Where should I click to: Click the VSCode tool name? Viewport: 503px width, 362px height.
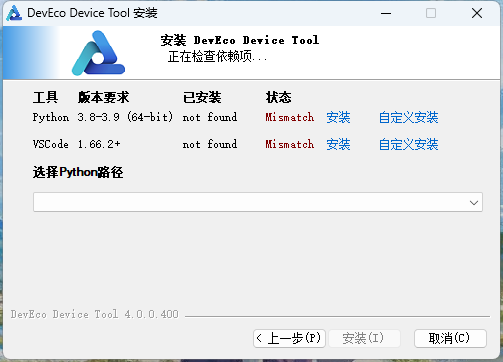tap(51, 144)
